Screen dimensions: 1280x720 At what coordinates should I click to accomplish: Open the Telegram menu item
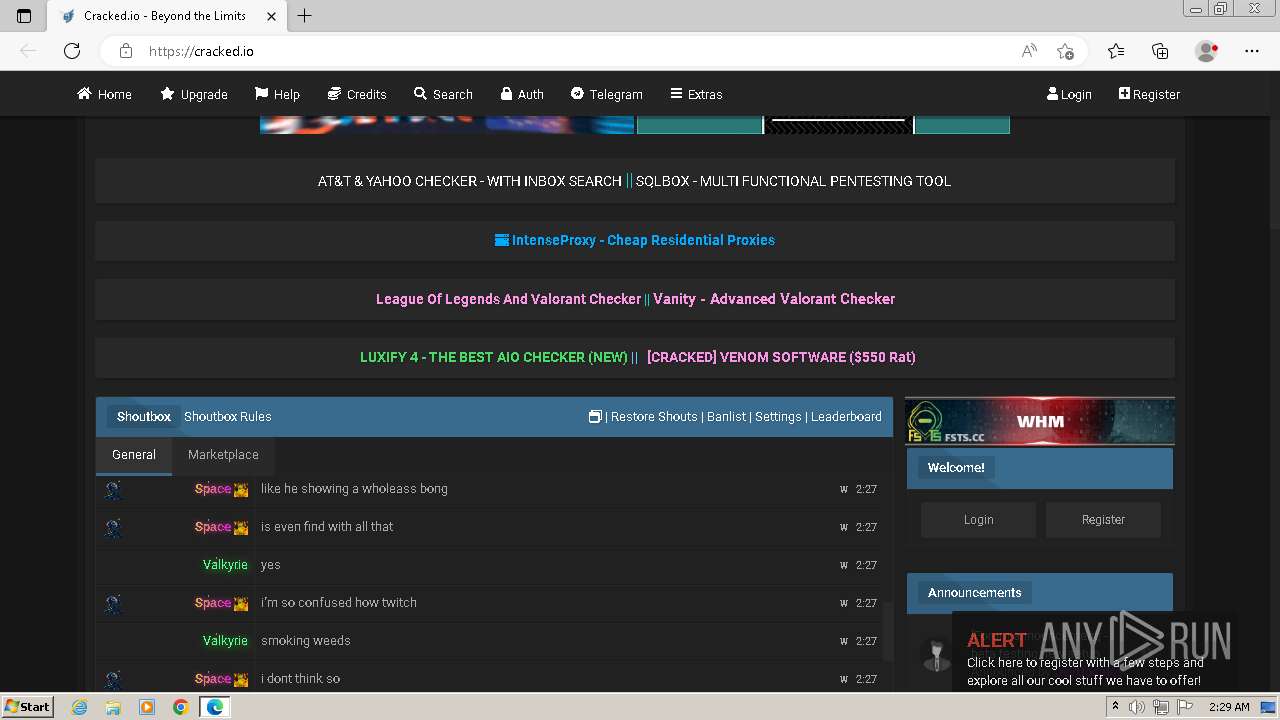pos(607,94)
